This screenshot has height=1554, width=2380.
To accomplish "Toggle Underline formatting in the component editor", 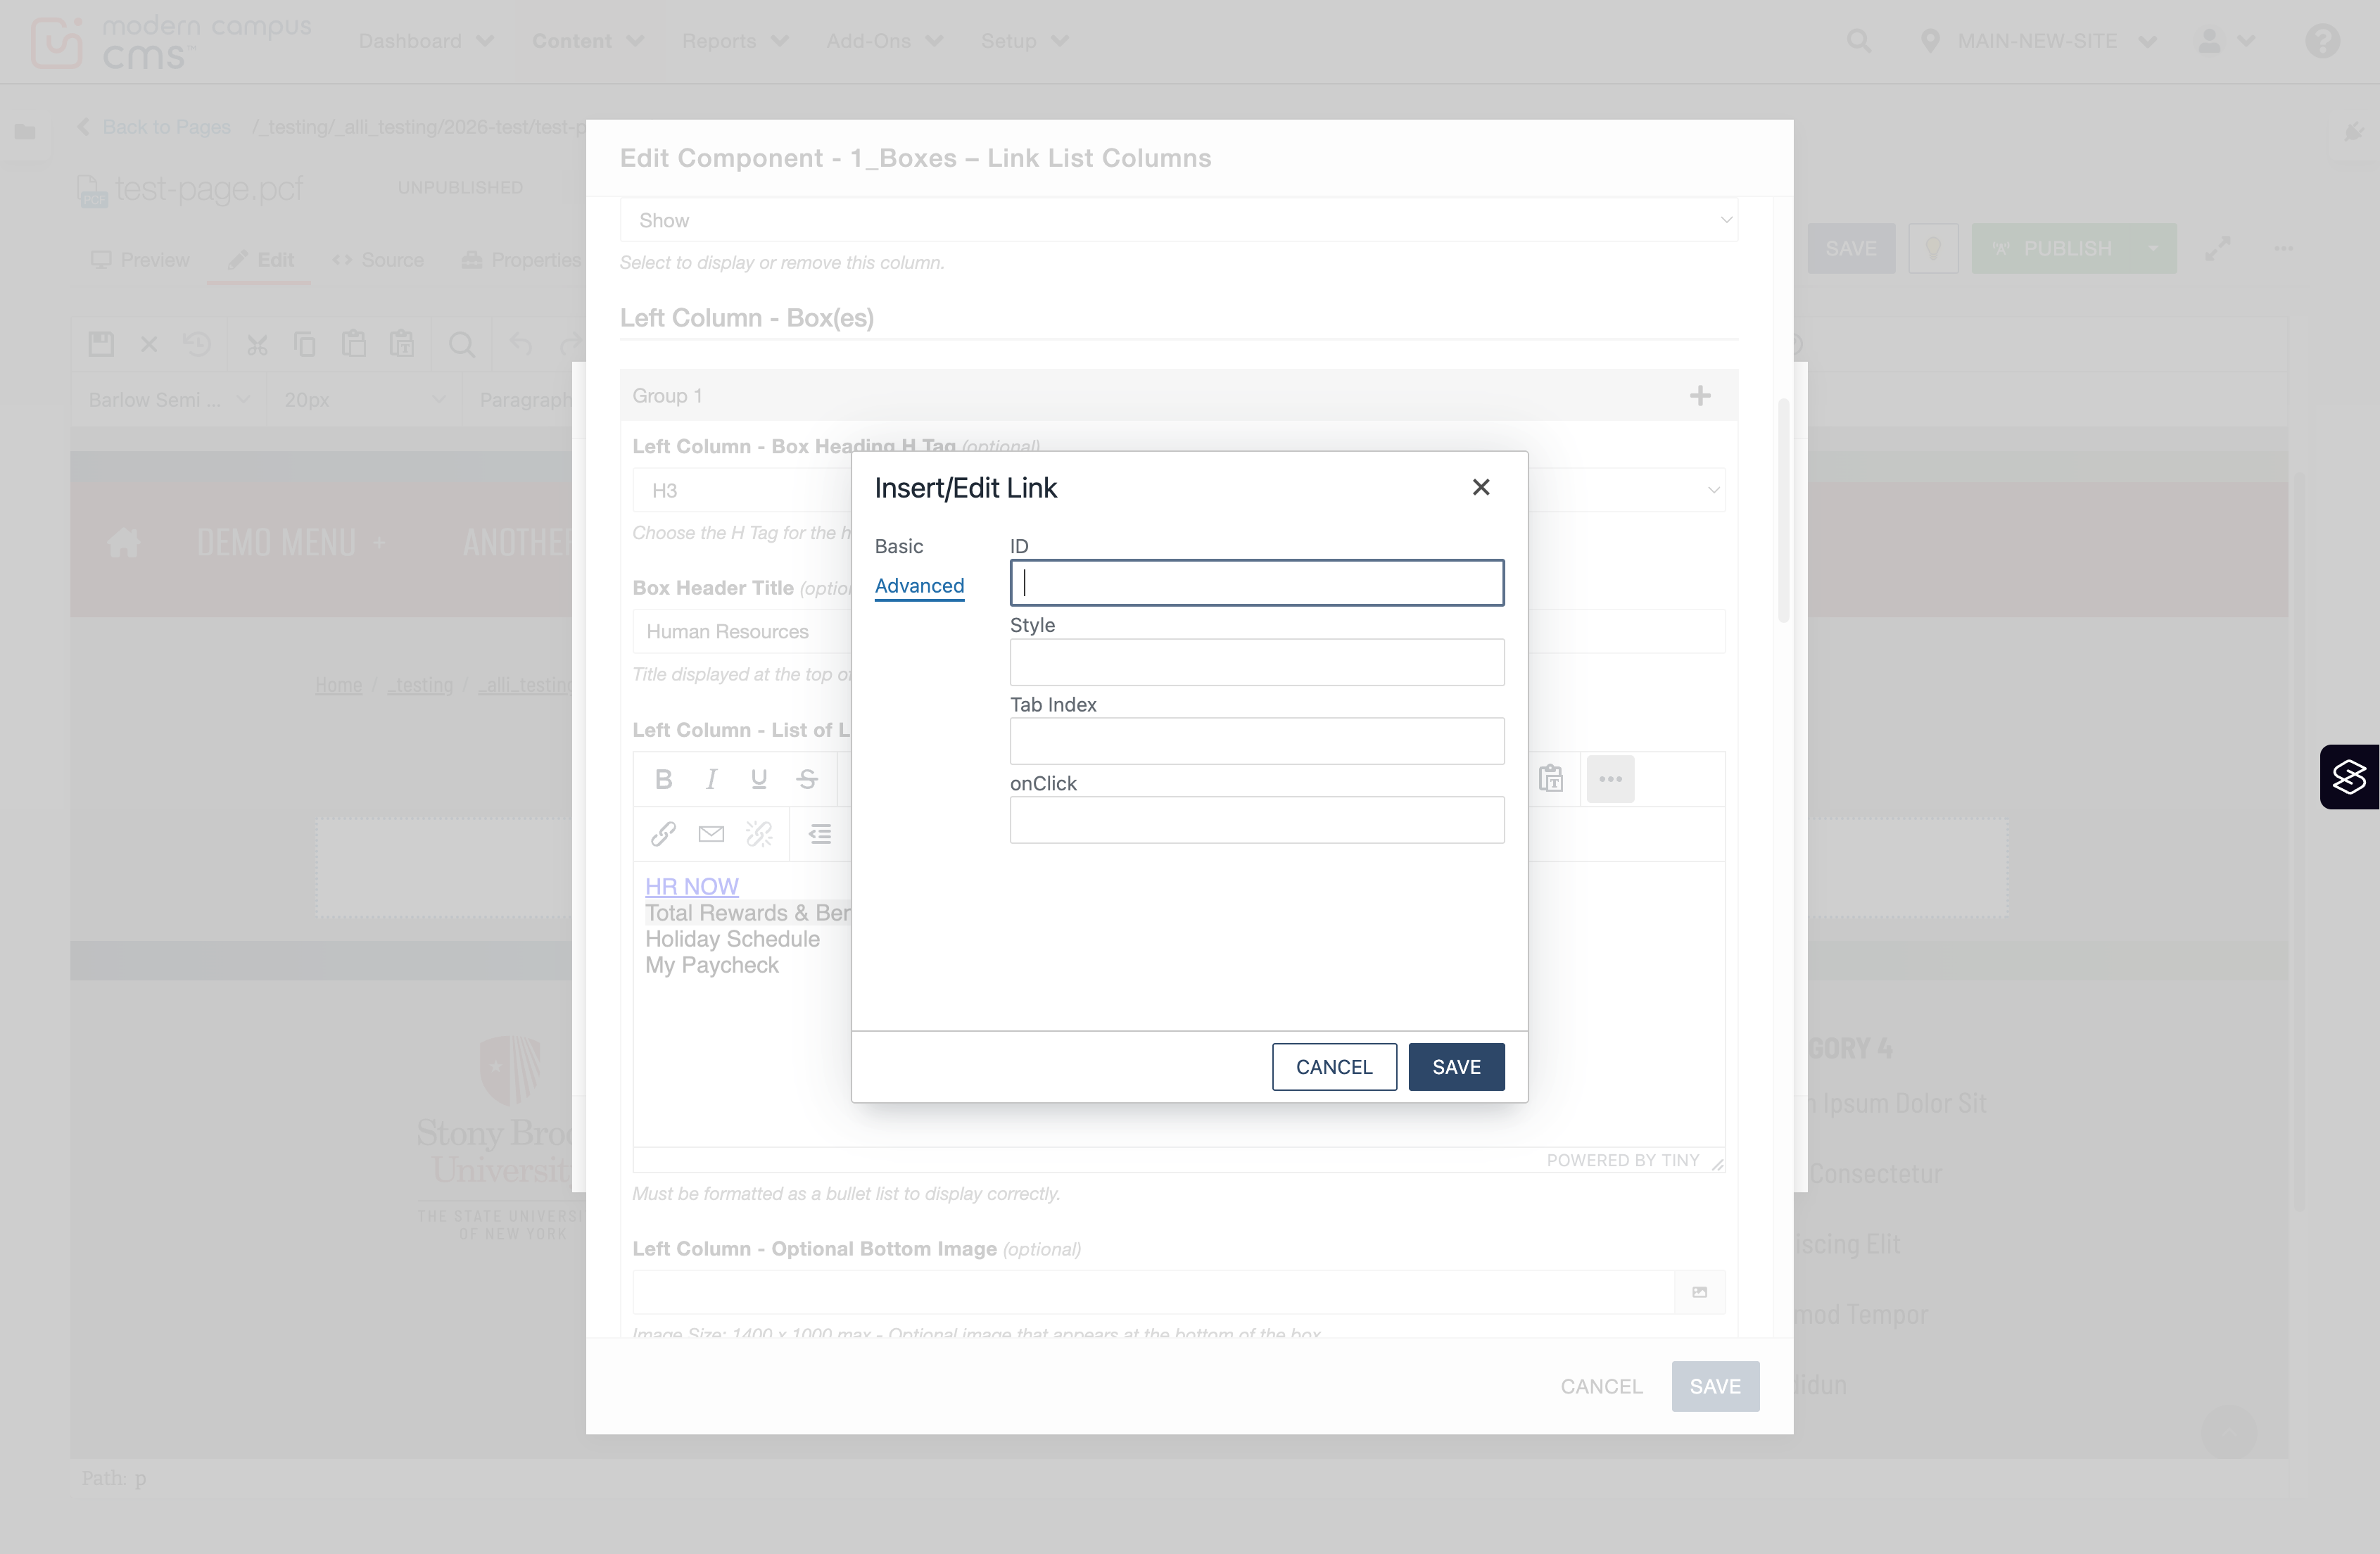I will point(759,779).
